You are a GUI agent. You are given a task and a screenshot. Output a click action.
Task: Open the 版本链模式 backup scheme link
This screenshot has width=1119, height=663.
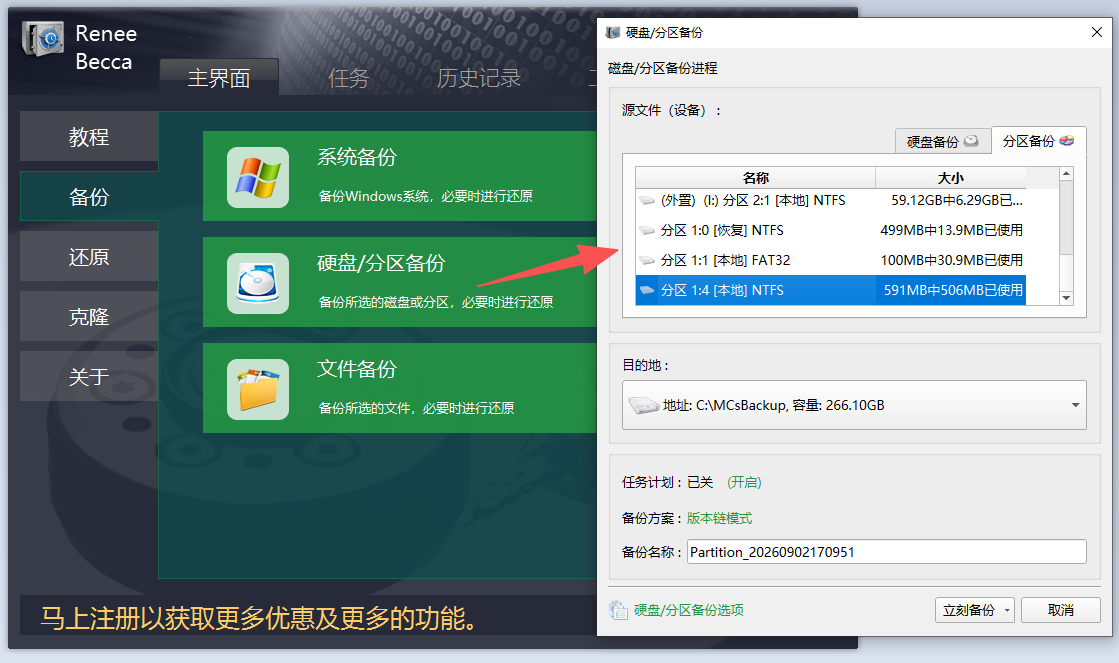click(719, 518)
